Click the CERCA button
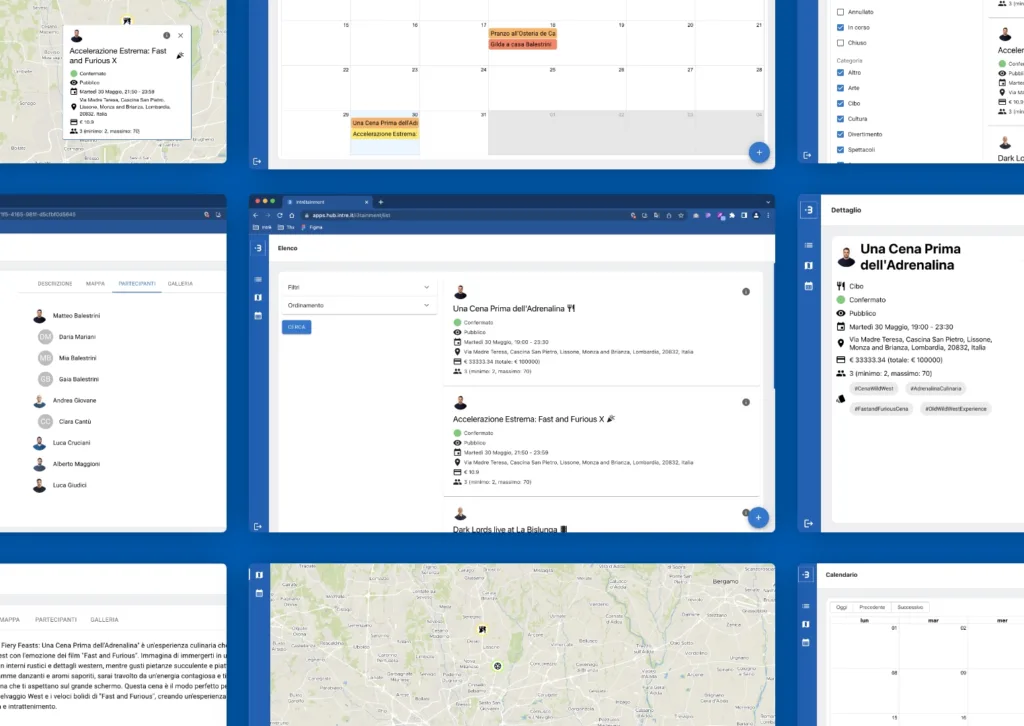Screen dimensions: 1024x726 296,327
